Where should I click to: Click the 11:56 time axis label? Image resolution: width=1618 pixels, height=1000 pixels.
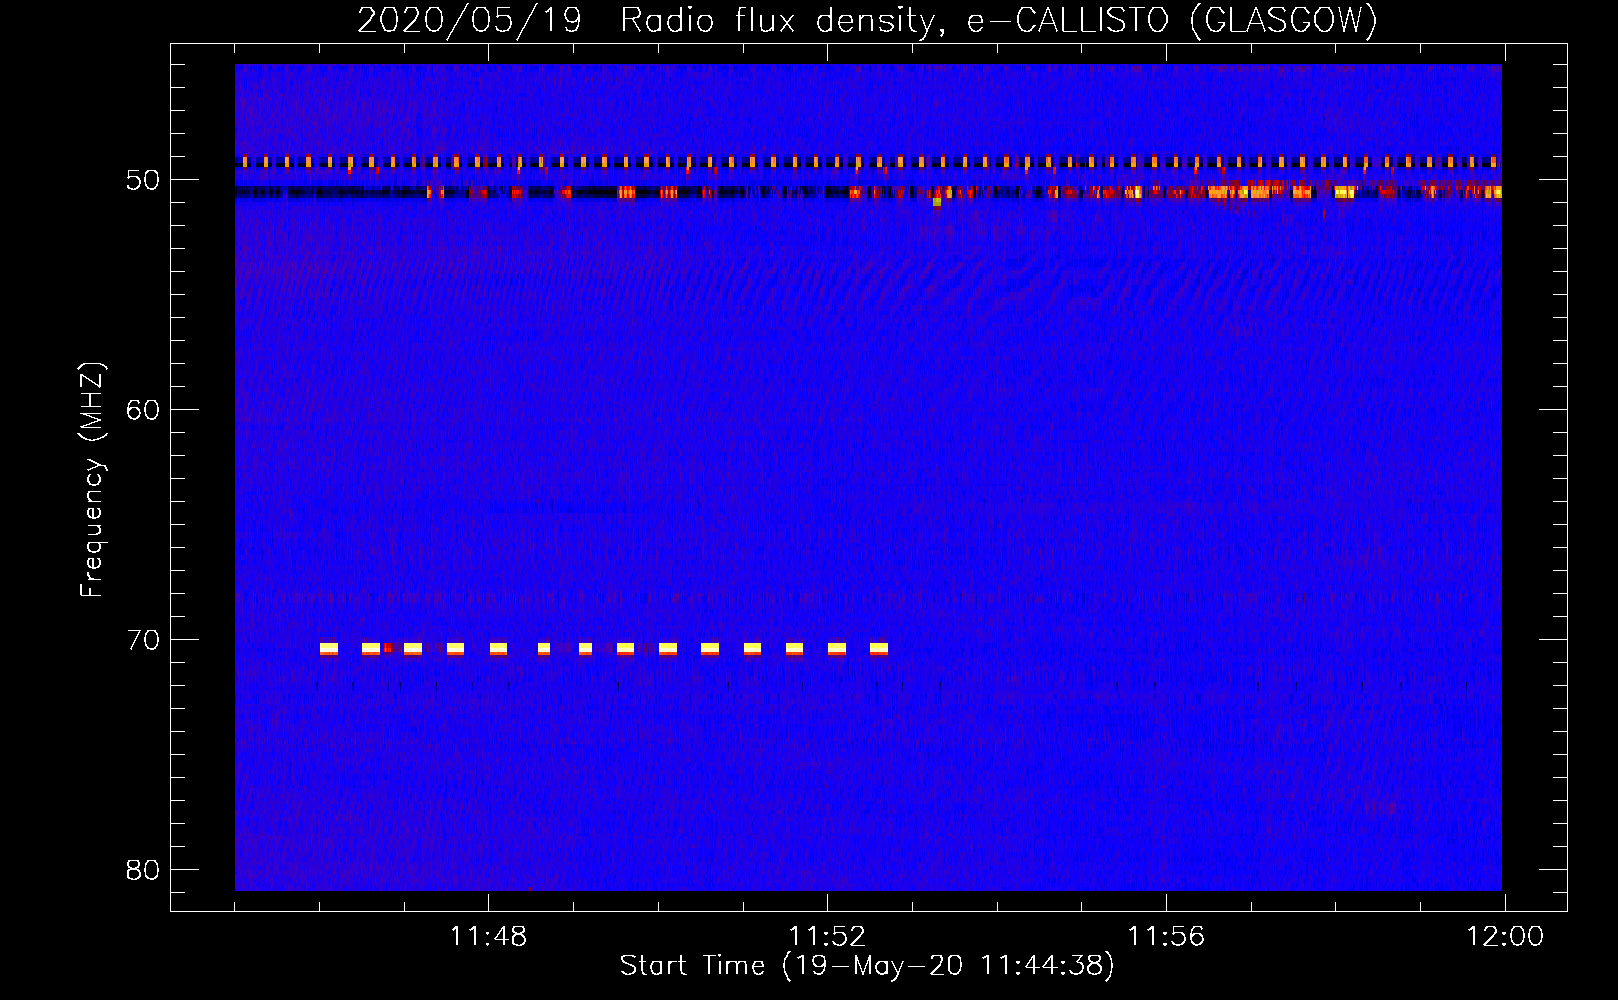pyautogui.click(x=1166, y=937)
